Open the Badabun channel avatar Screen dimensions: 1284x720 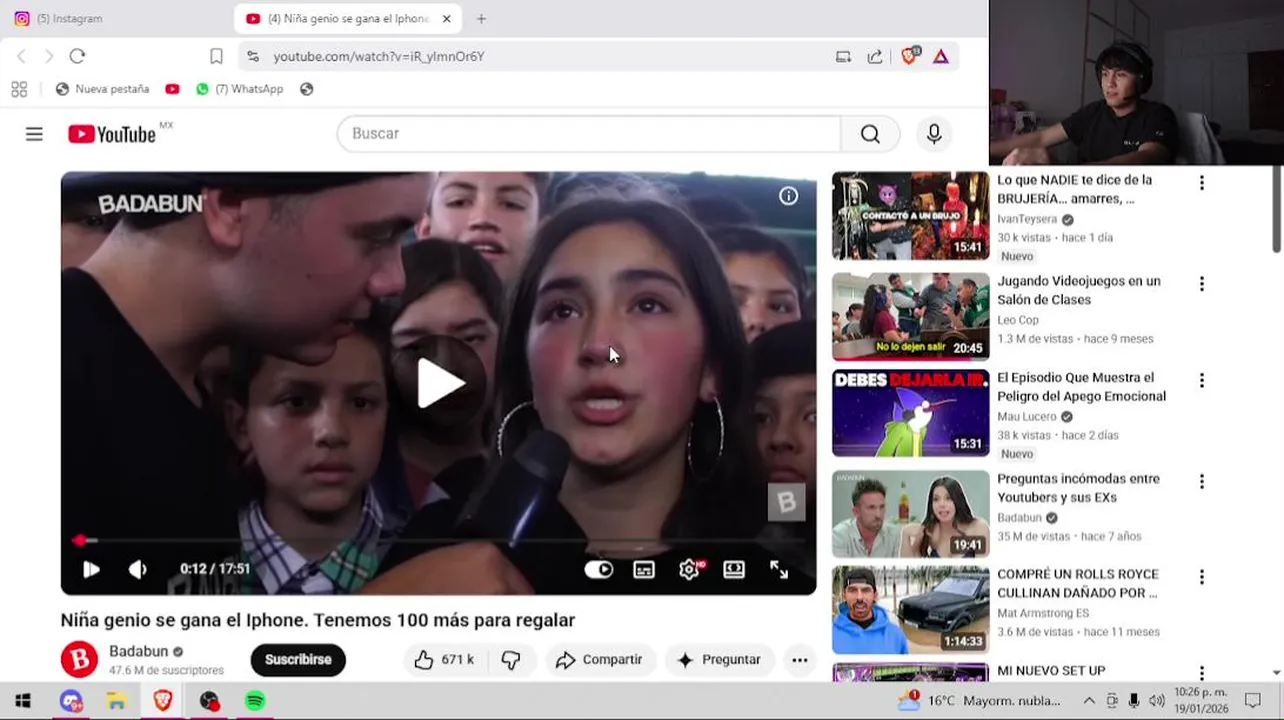coord(79,660)
